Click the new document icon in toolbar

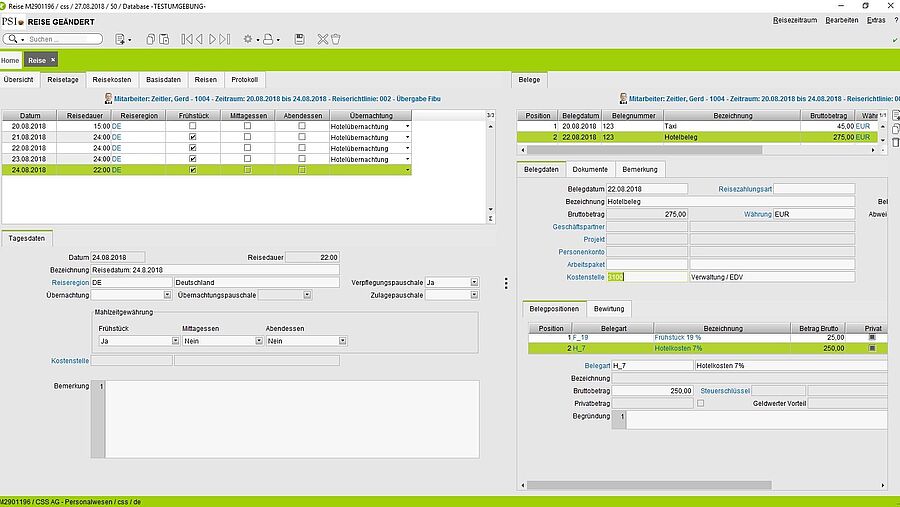[121, 39]
